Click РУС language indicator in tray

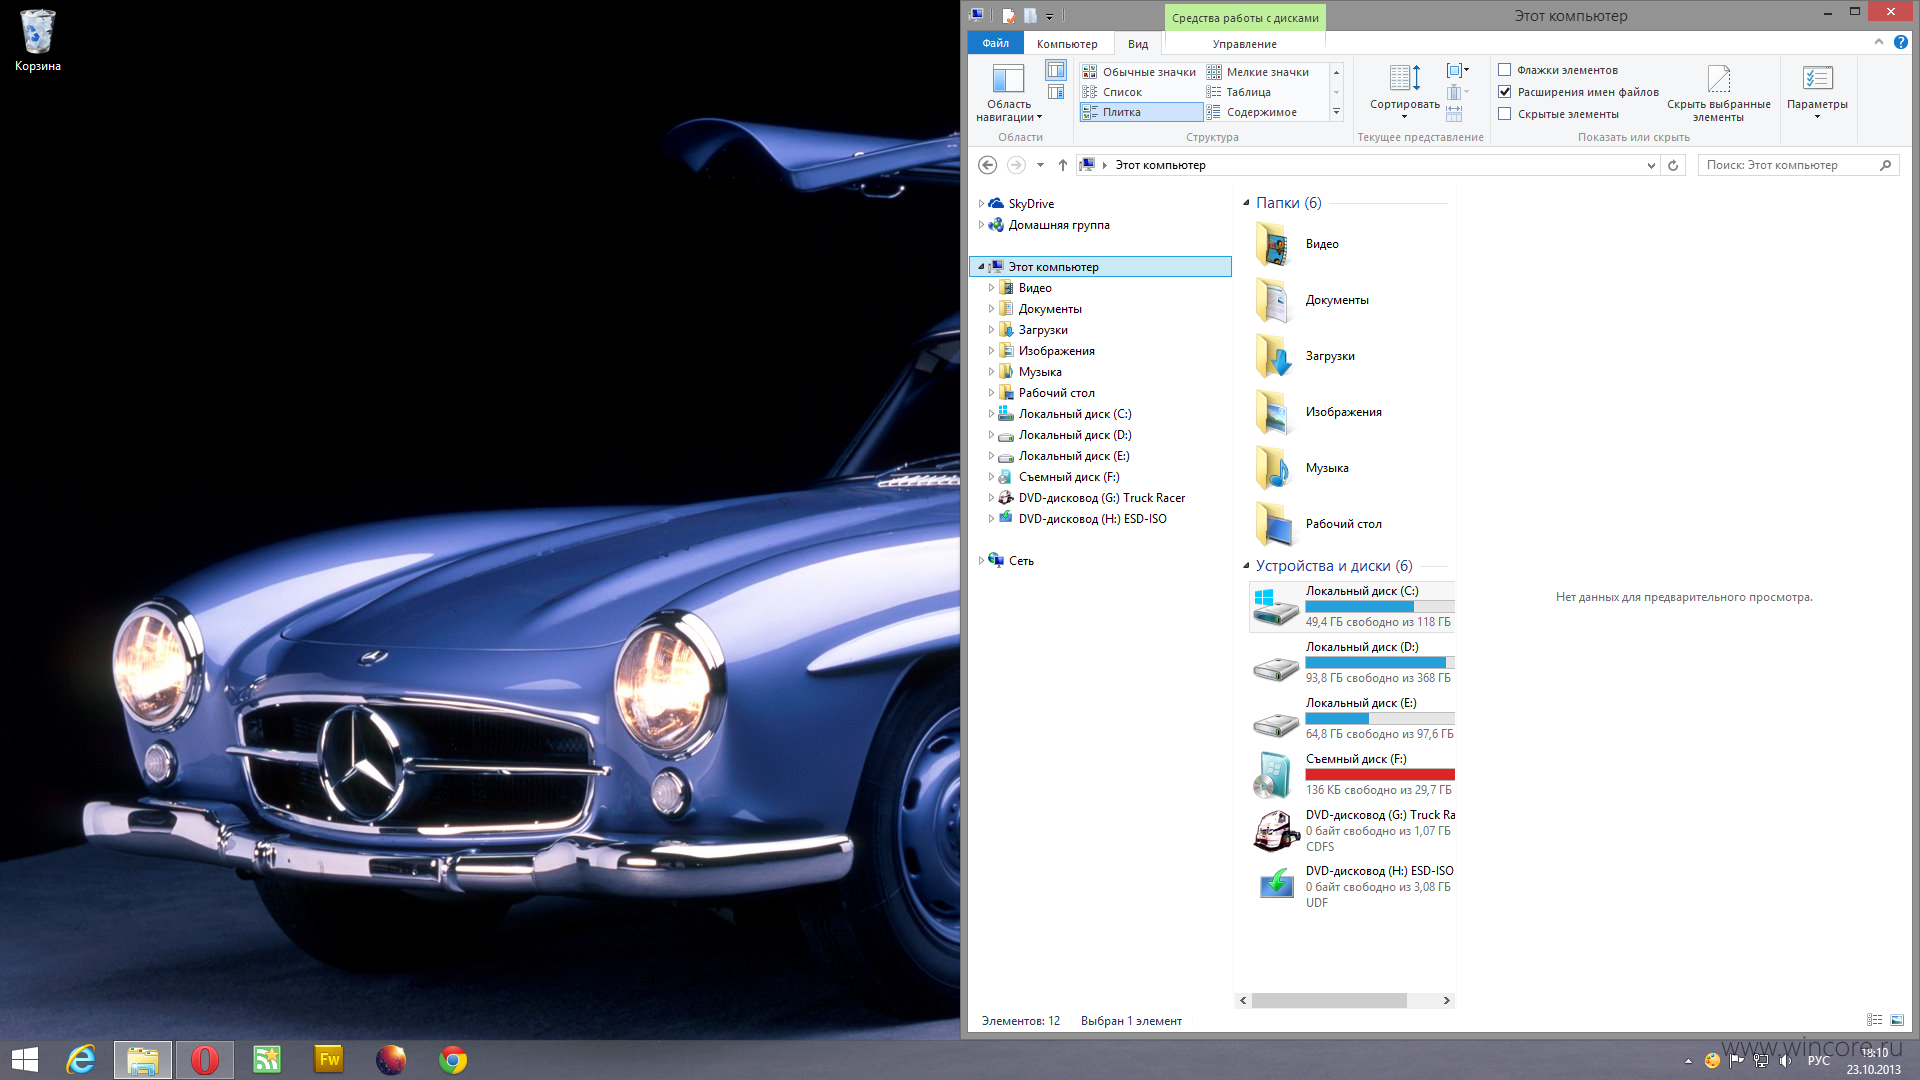click(x=1818, y=1061)
